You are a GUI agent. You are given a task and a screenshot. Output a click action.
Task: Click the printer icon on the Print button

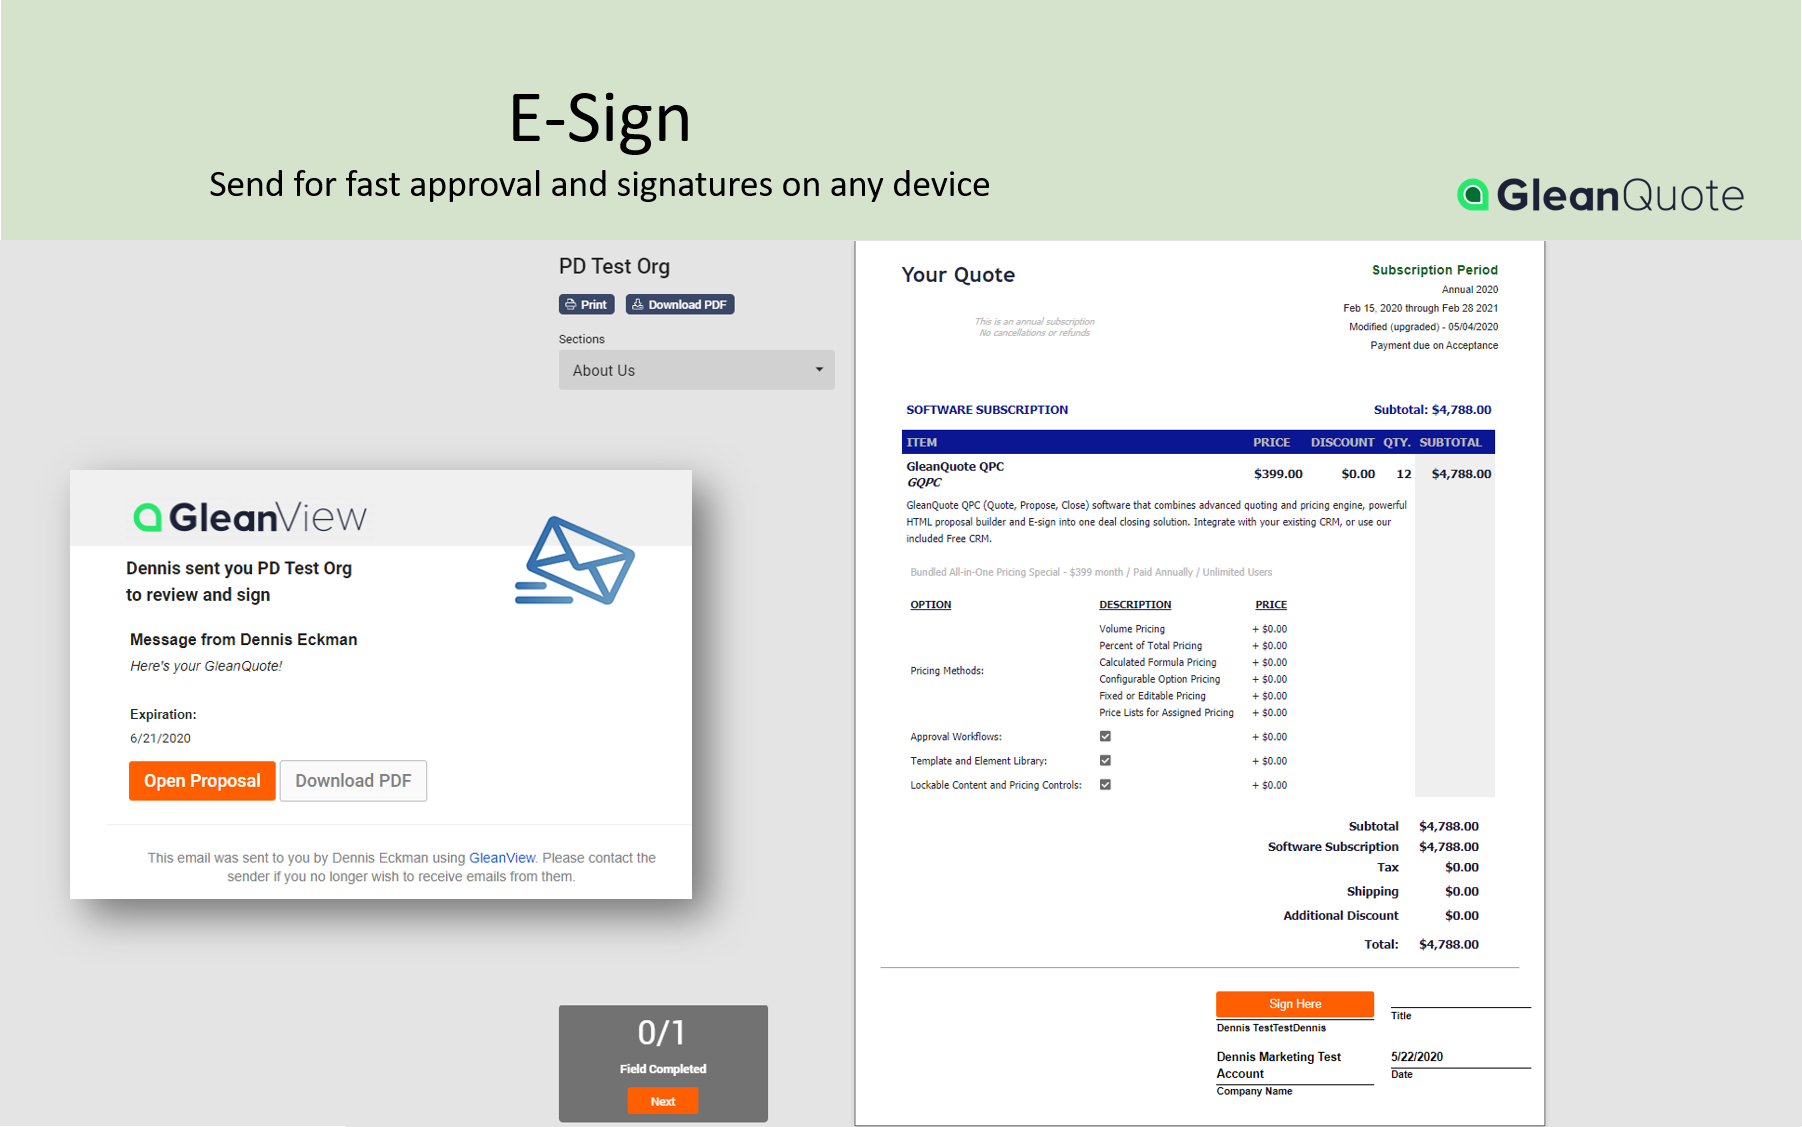[572, 304]
